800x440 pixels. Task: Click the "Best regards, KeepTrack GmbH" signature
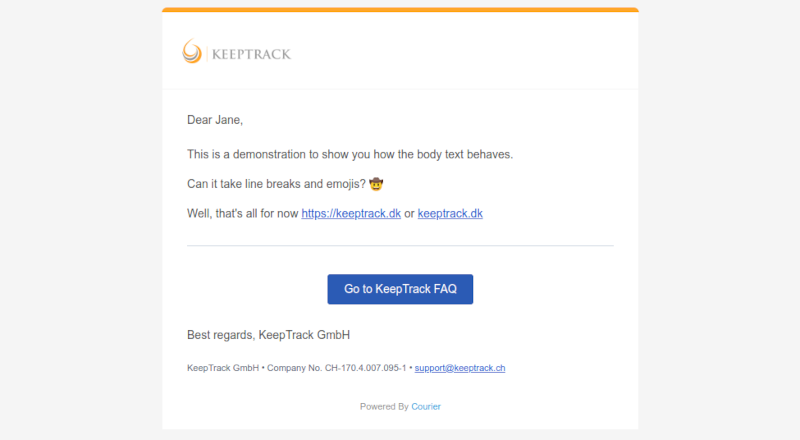click(x=268, y=335)
